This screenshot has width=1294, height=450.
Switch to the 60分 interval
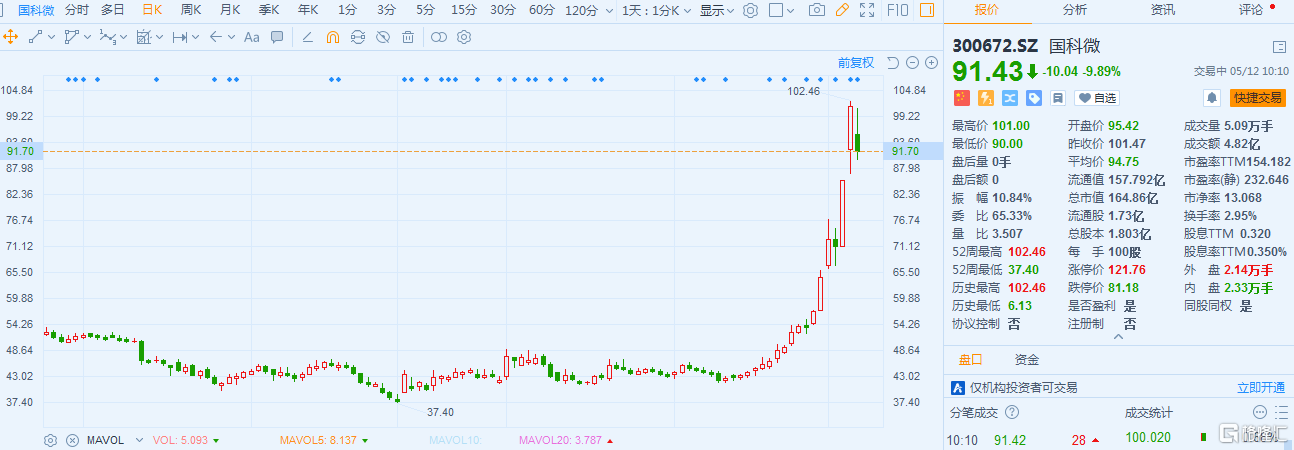click(x=542, y=10)
